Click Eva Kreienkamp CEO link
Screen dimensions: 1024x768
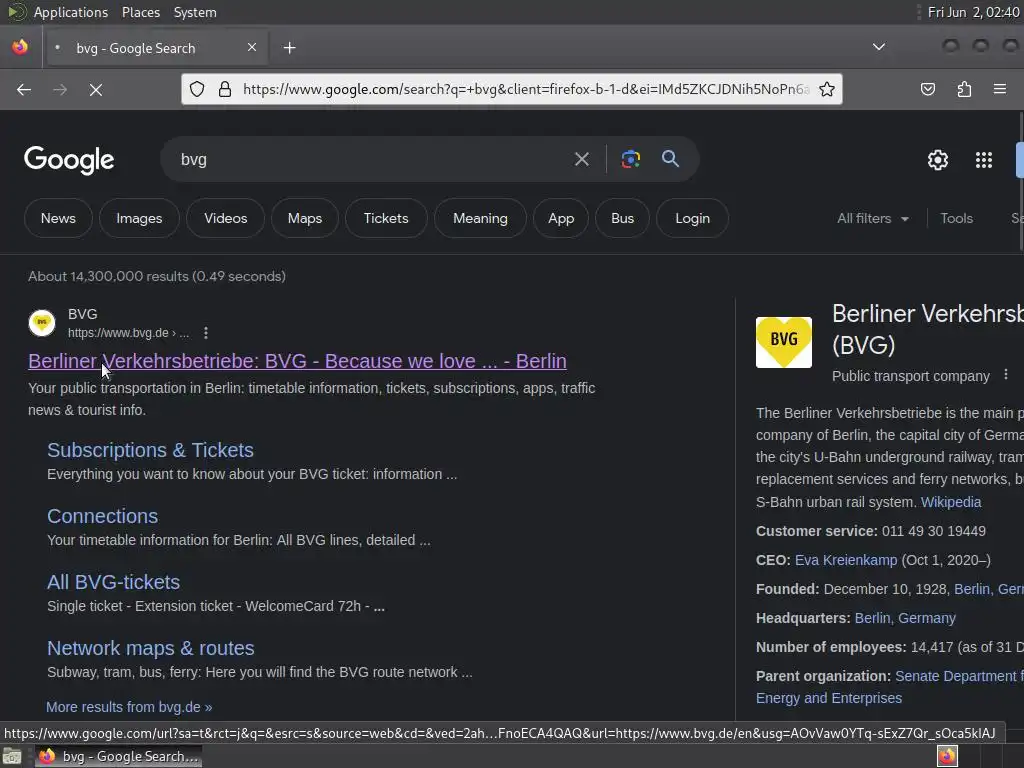pyautogui.click(x=846, y=560)
